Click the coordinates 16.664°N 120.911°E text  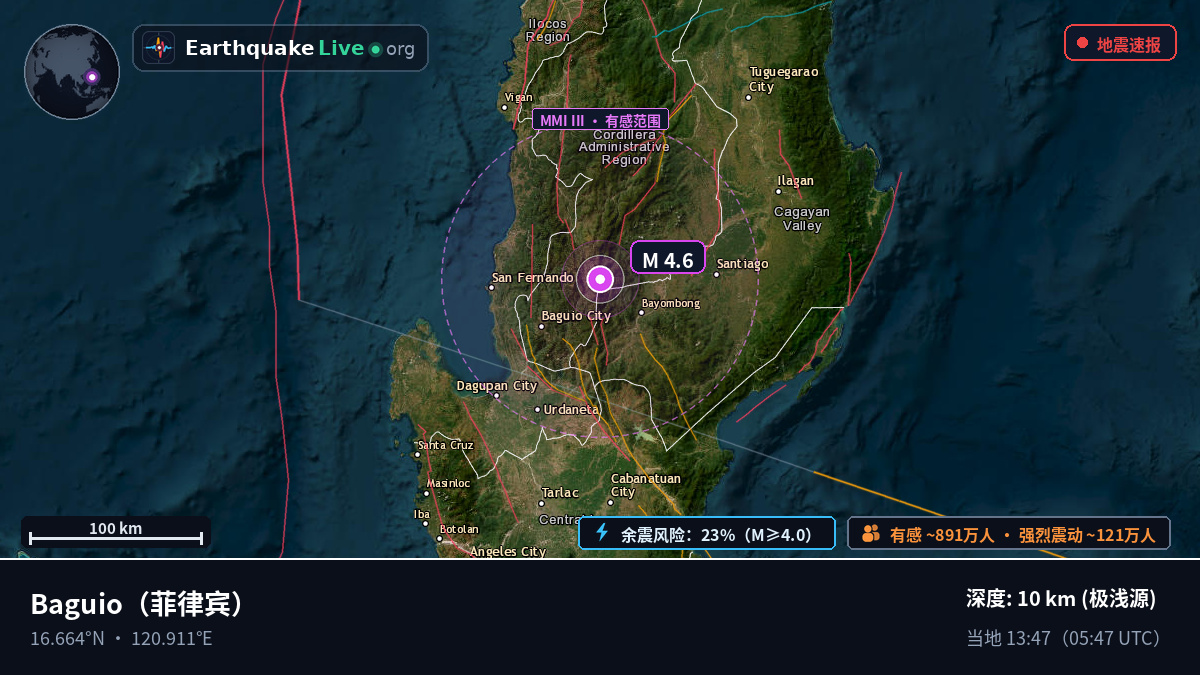click(x=121, y=639)
